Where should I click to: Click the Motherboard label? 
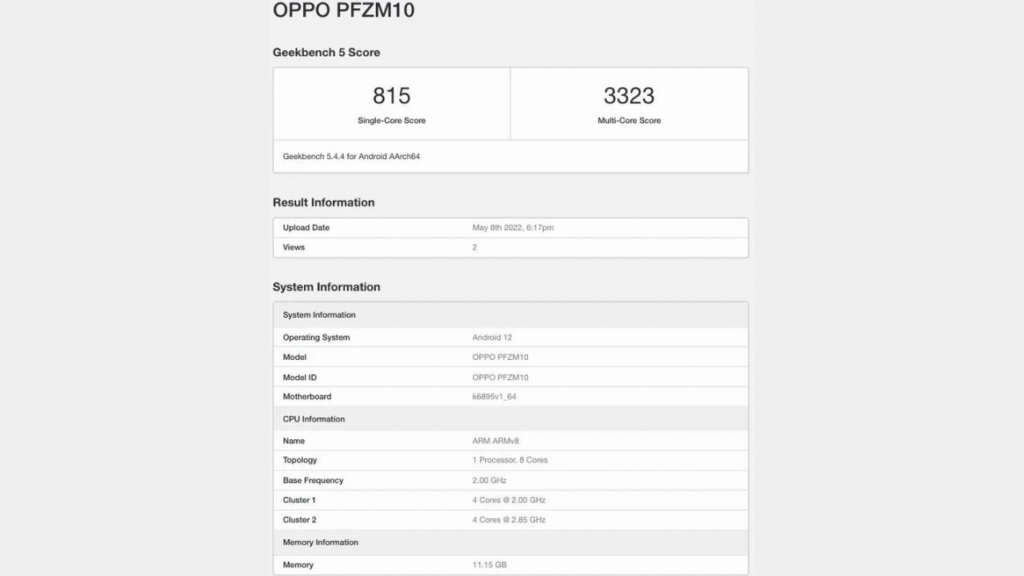(x=307, y=396)
